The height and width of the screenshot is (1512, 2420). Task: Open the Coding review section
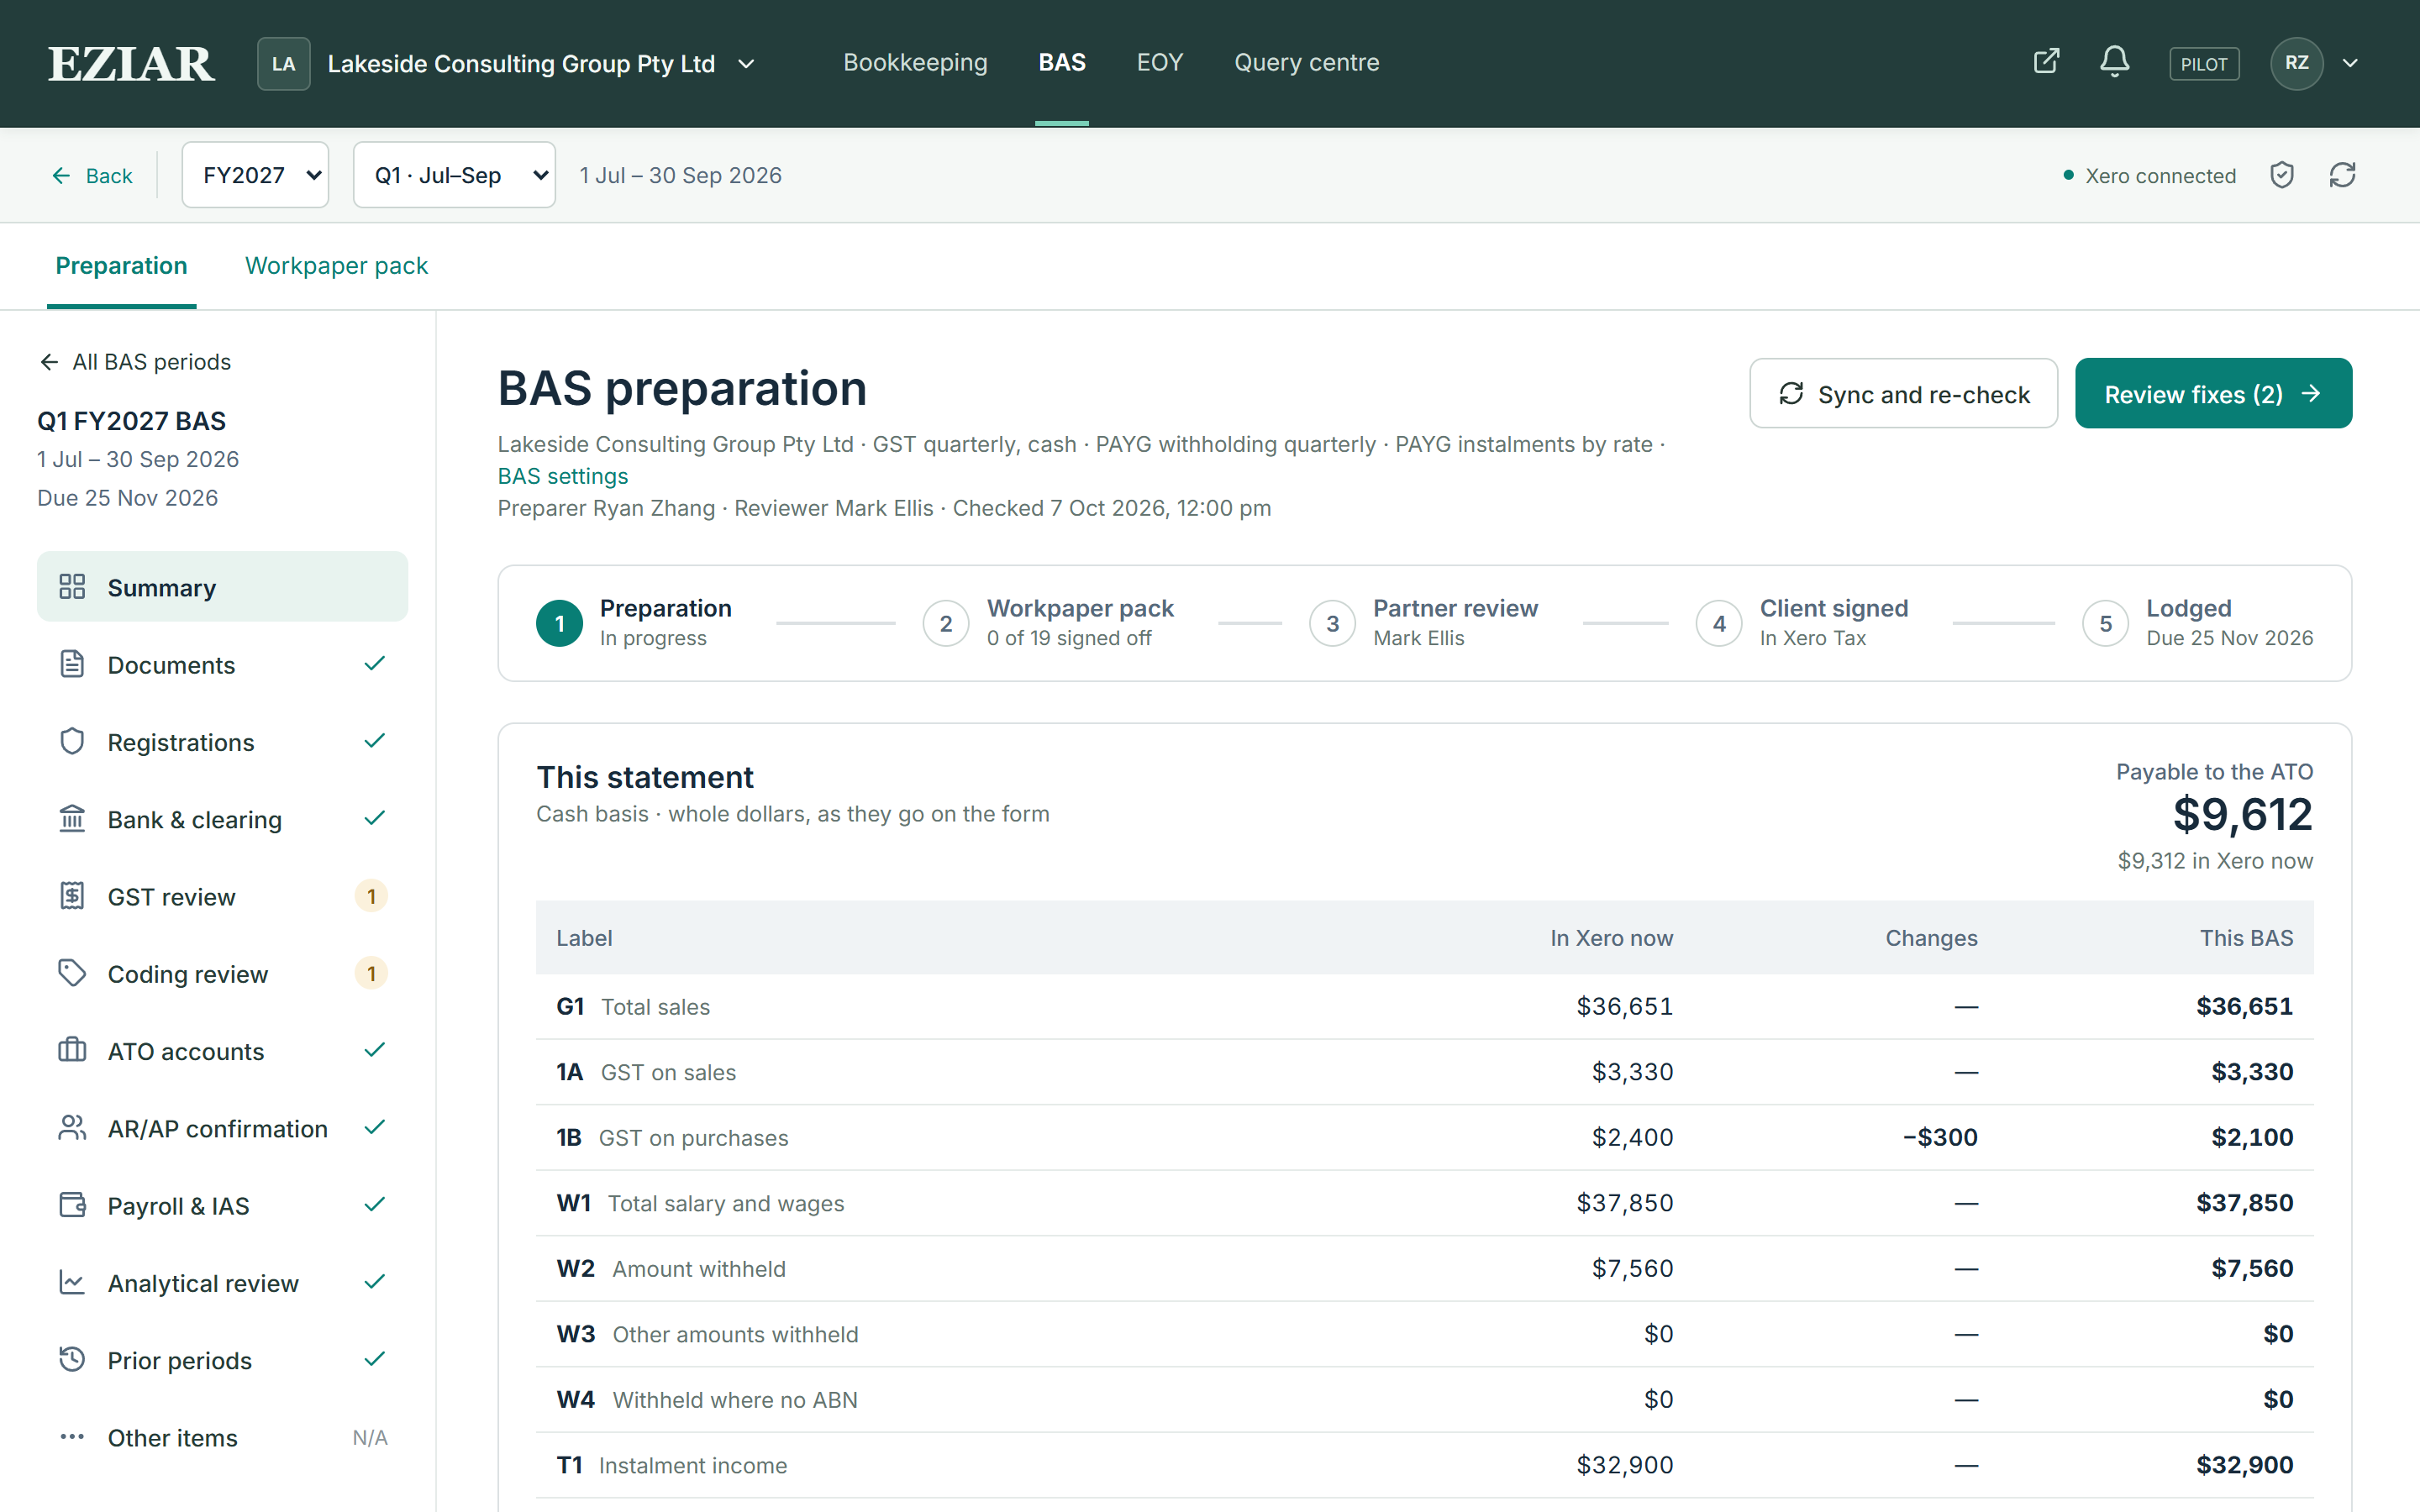(x=222, y=973)
